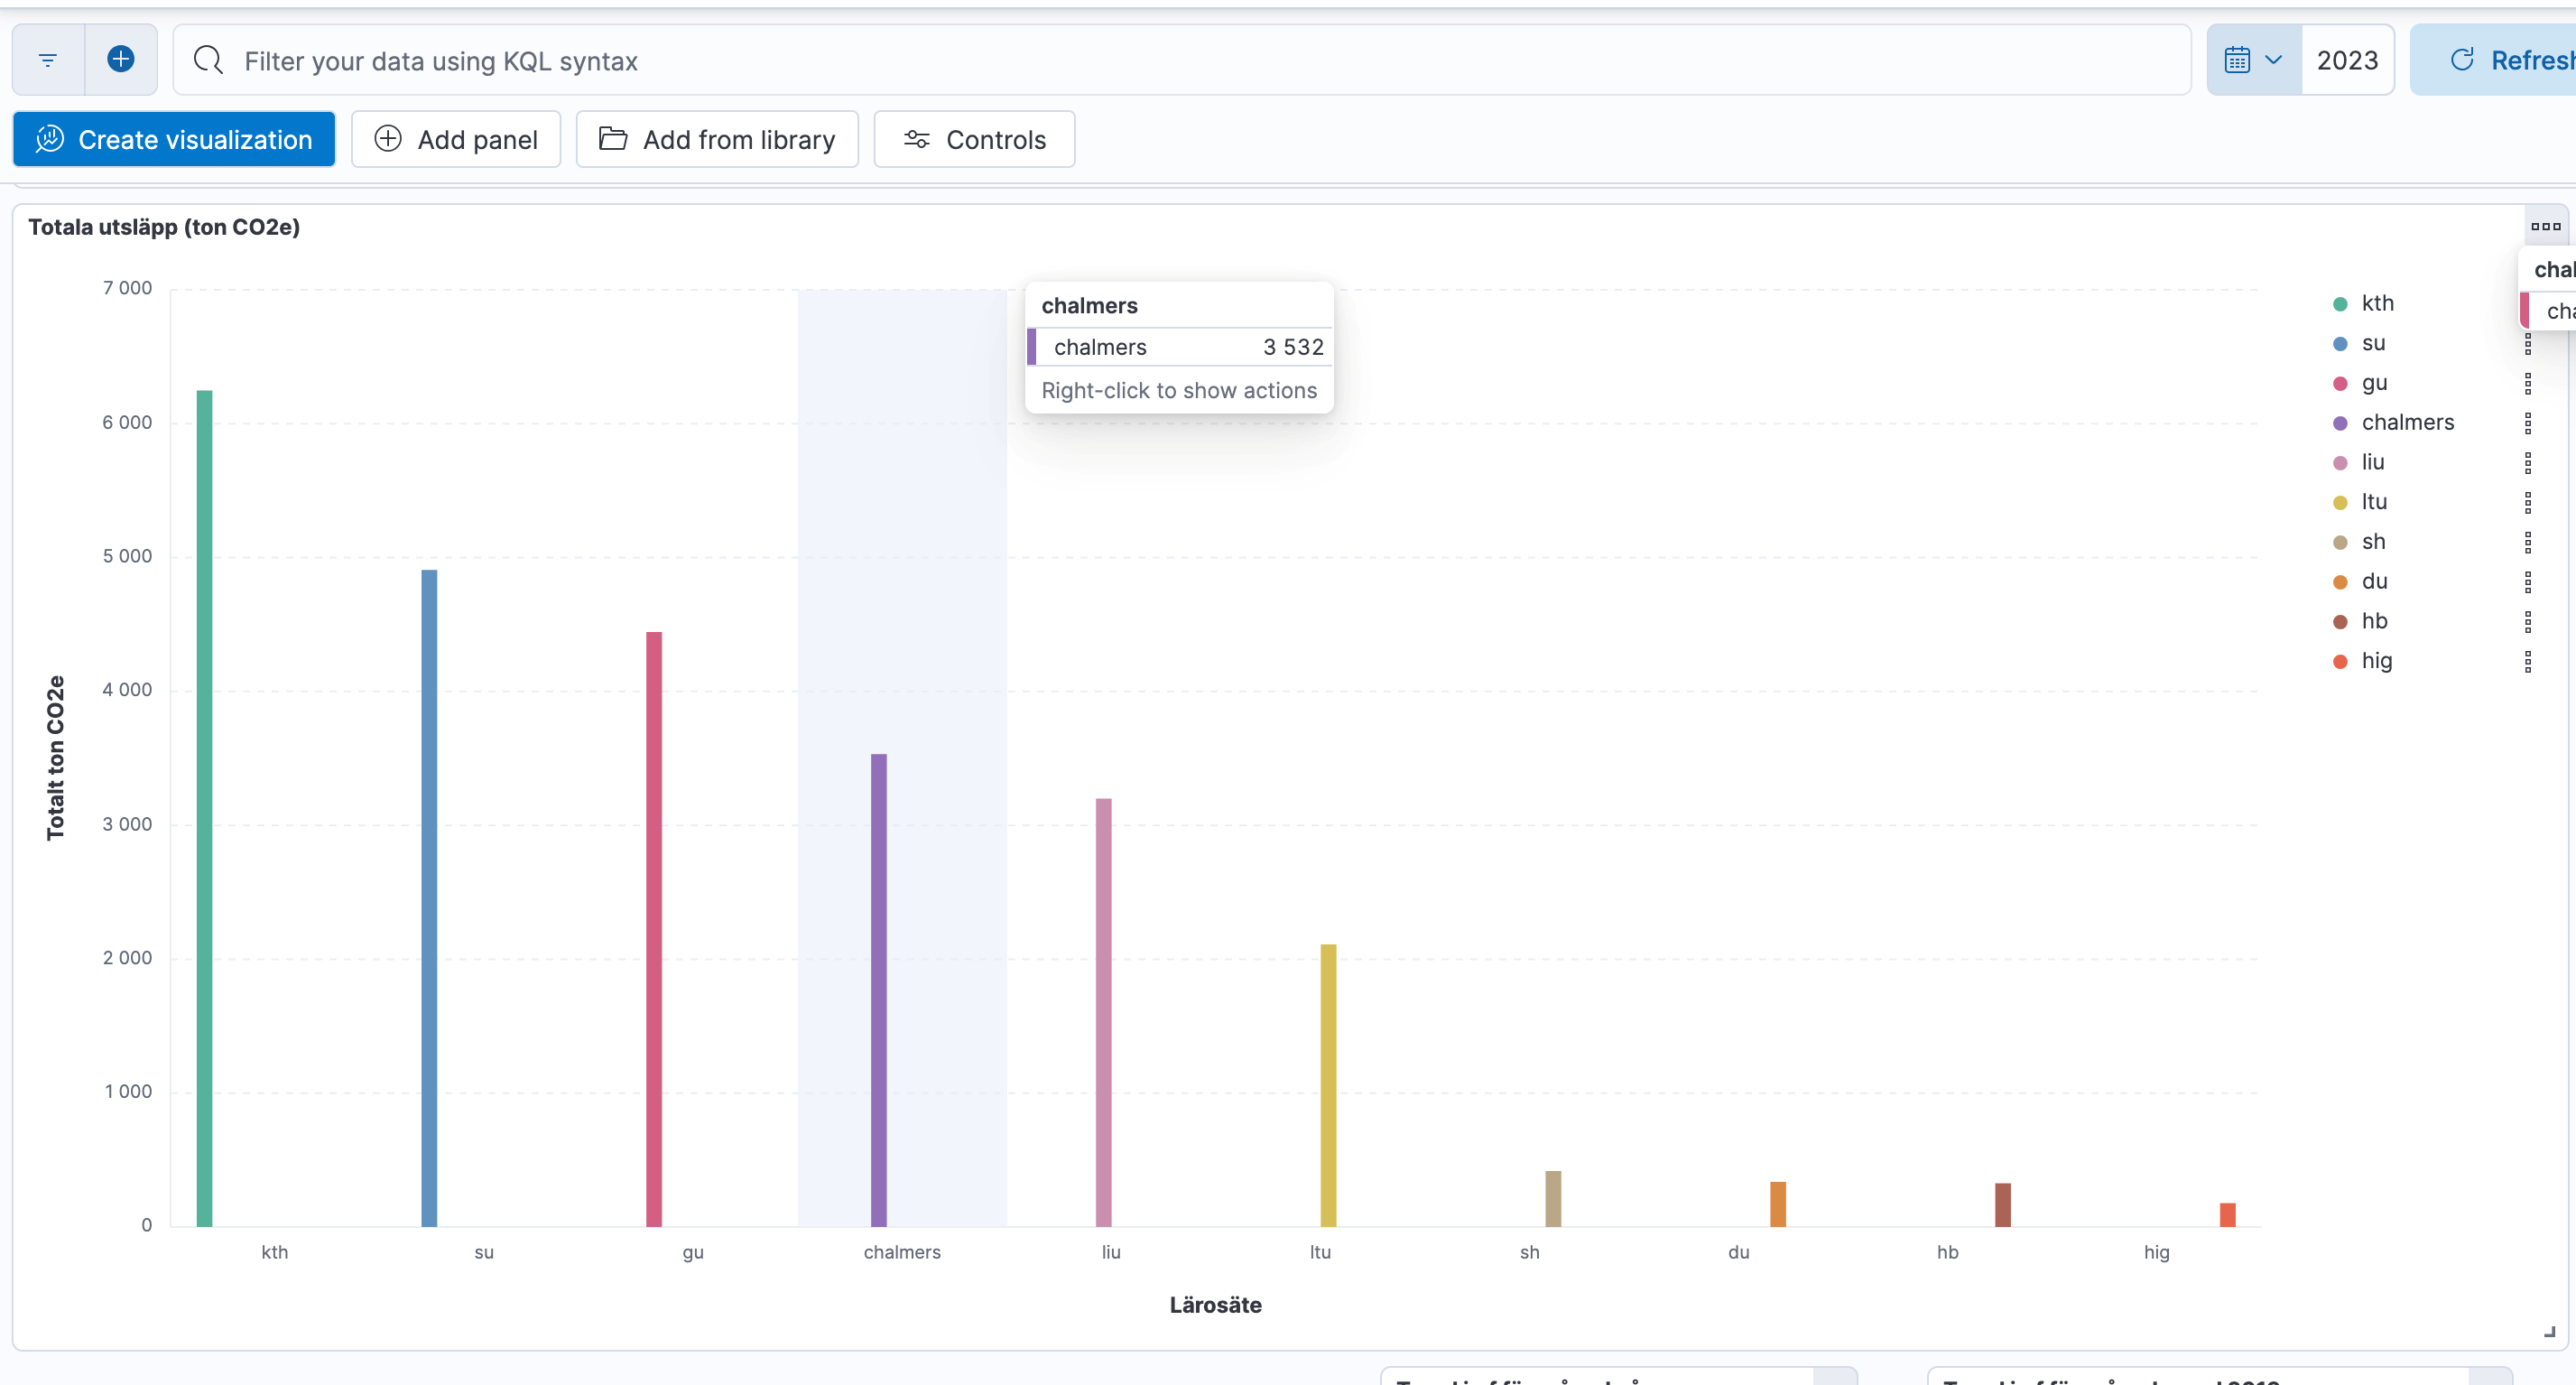
Task: Toggle chalmers series in legend
Action: (2407, 423)
